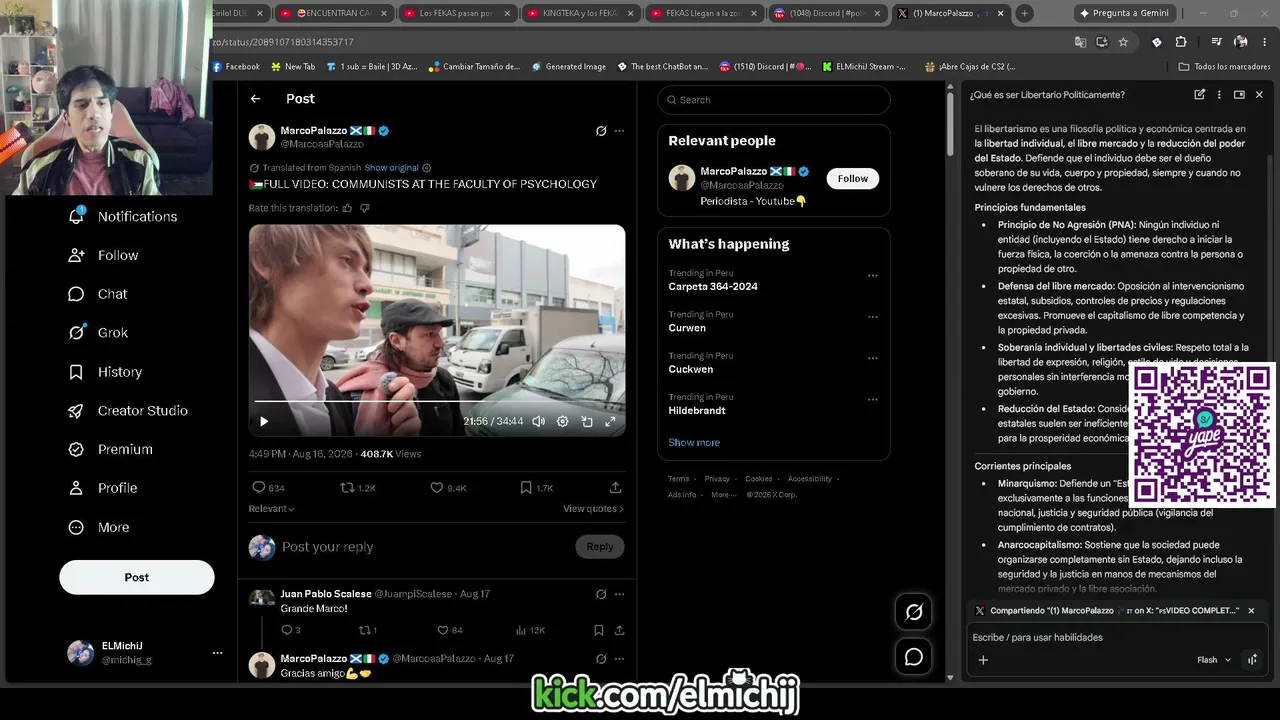The height and width of the screenshot is (720, 1280).
Task: Share the main post
Action: click(615, 488)
